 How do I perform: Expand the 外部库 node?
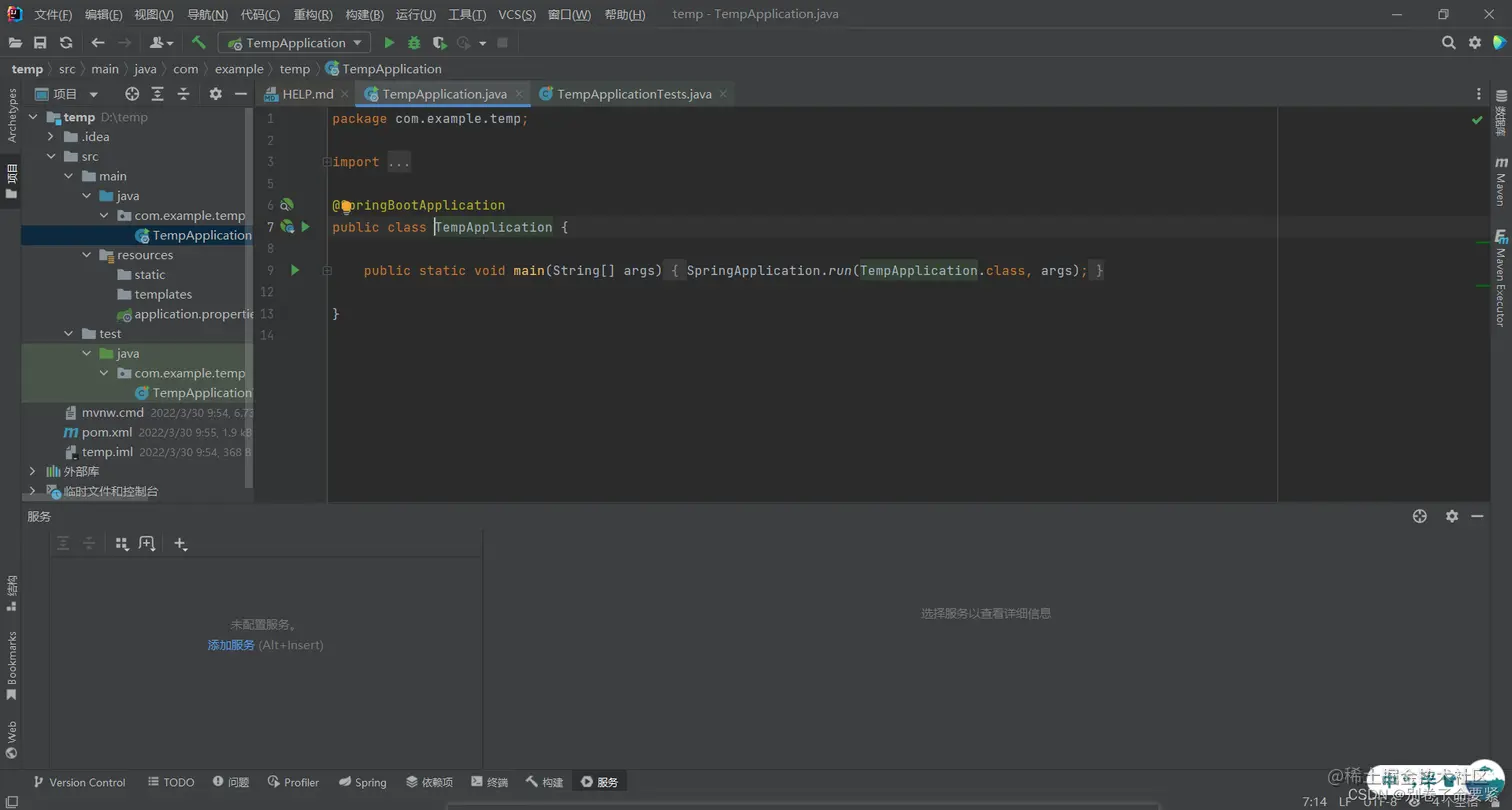(x=32, y=471)
